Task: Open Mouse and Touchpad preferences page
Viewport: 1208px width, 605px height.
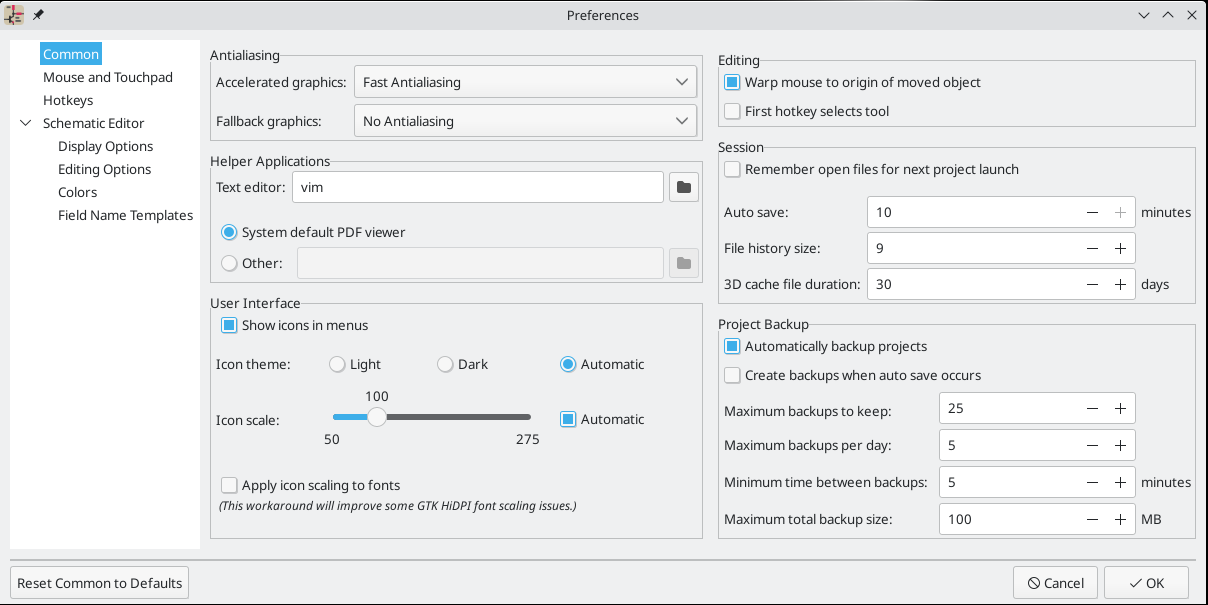Action: pyautogui.click(x=108, y=77)
